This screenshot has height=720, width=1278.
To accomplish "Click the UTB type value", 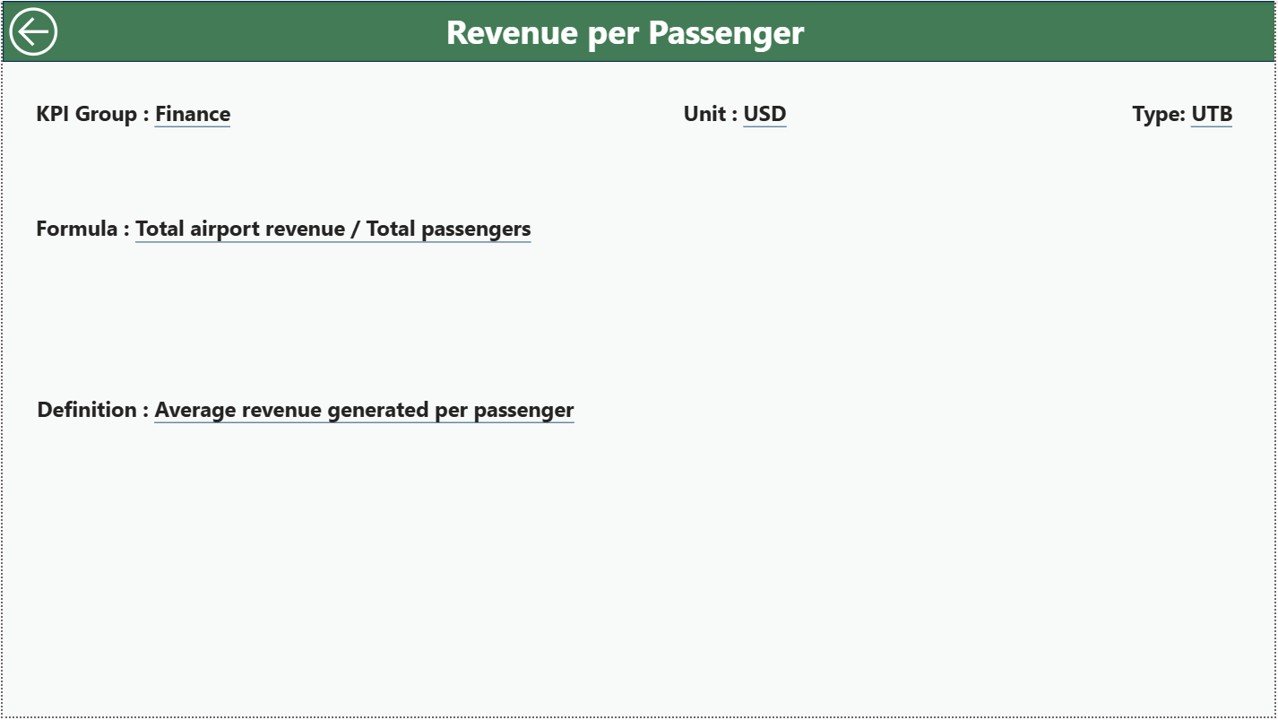I will coord(1211,114).
